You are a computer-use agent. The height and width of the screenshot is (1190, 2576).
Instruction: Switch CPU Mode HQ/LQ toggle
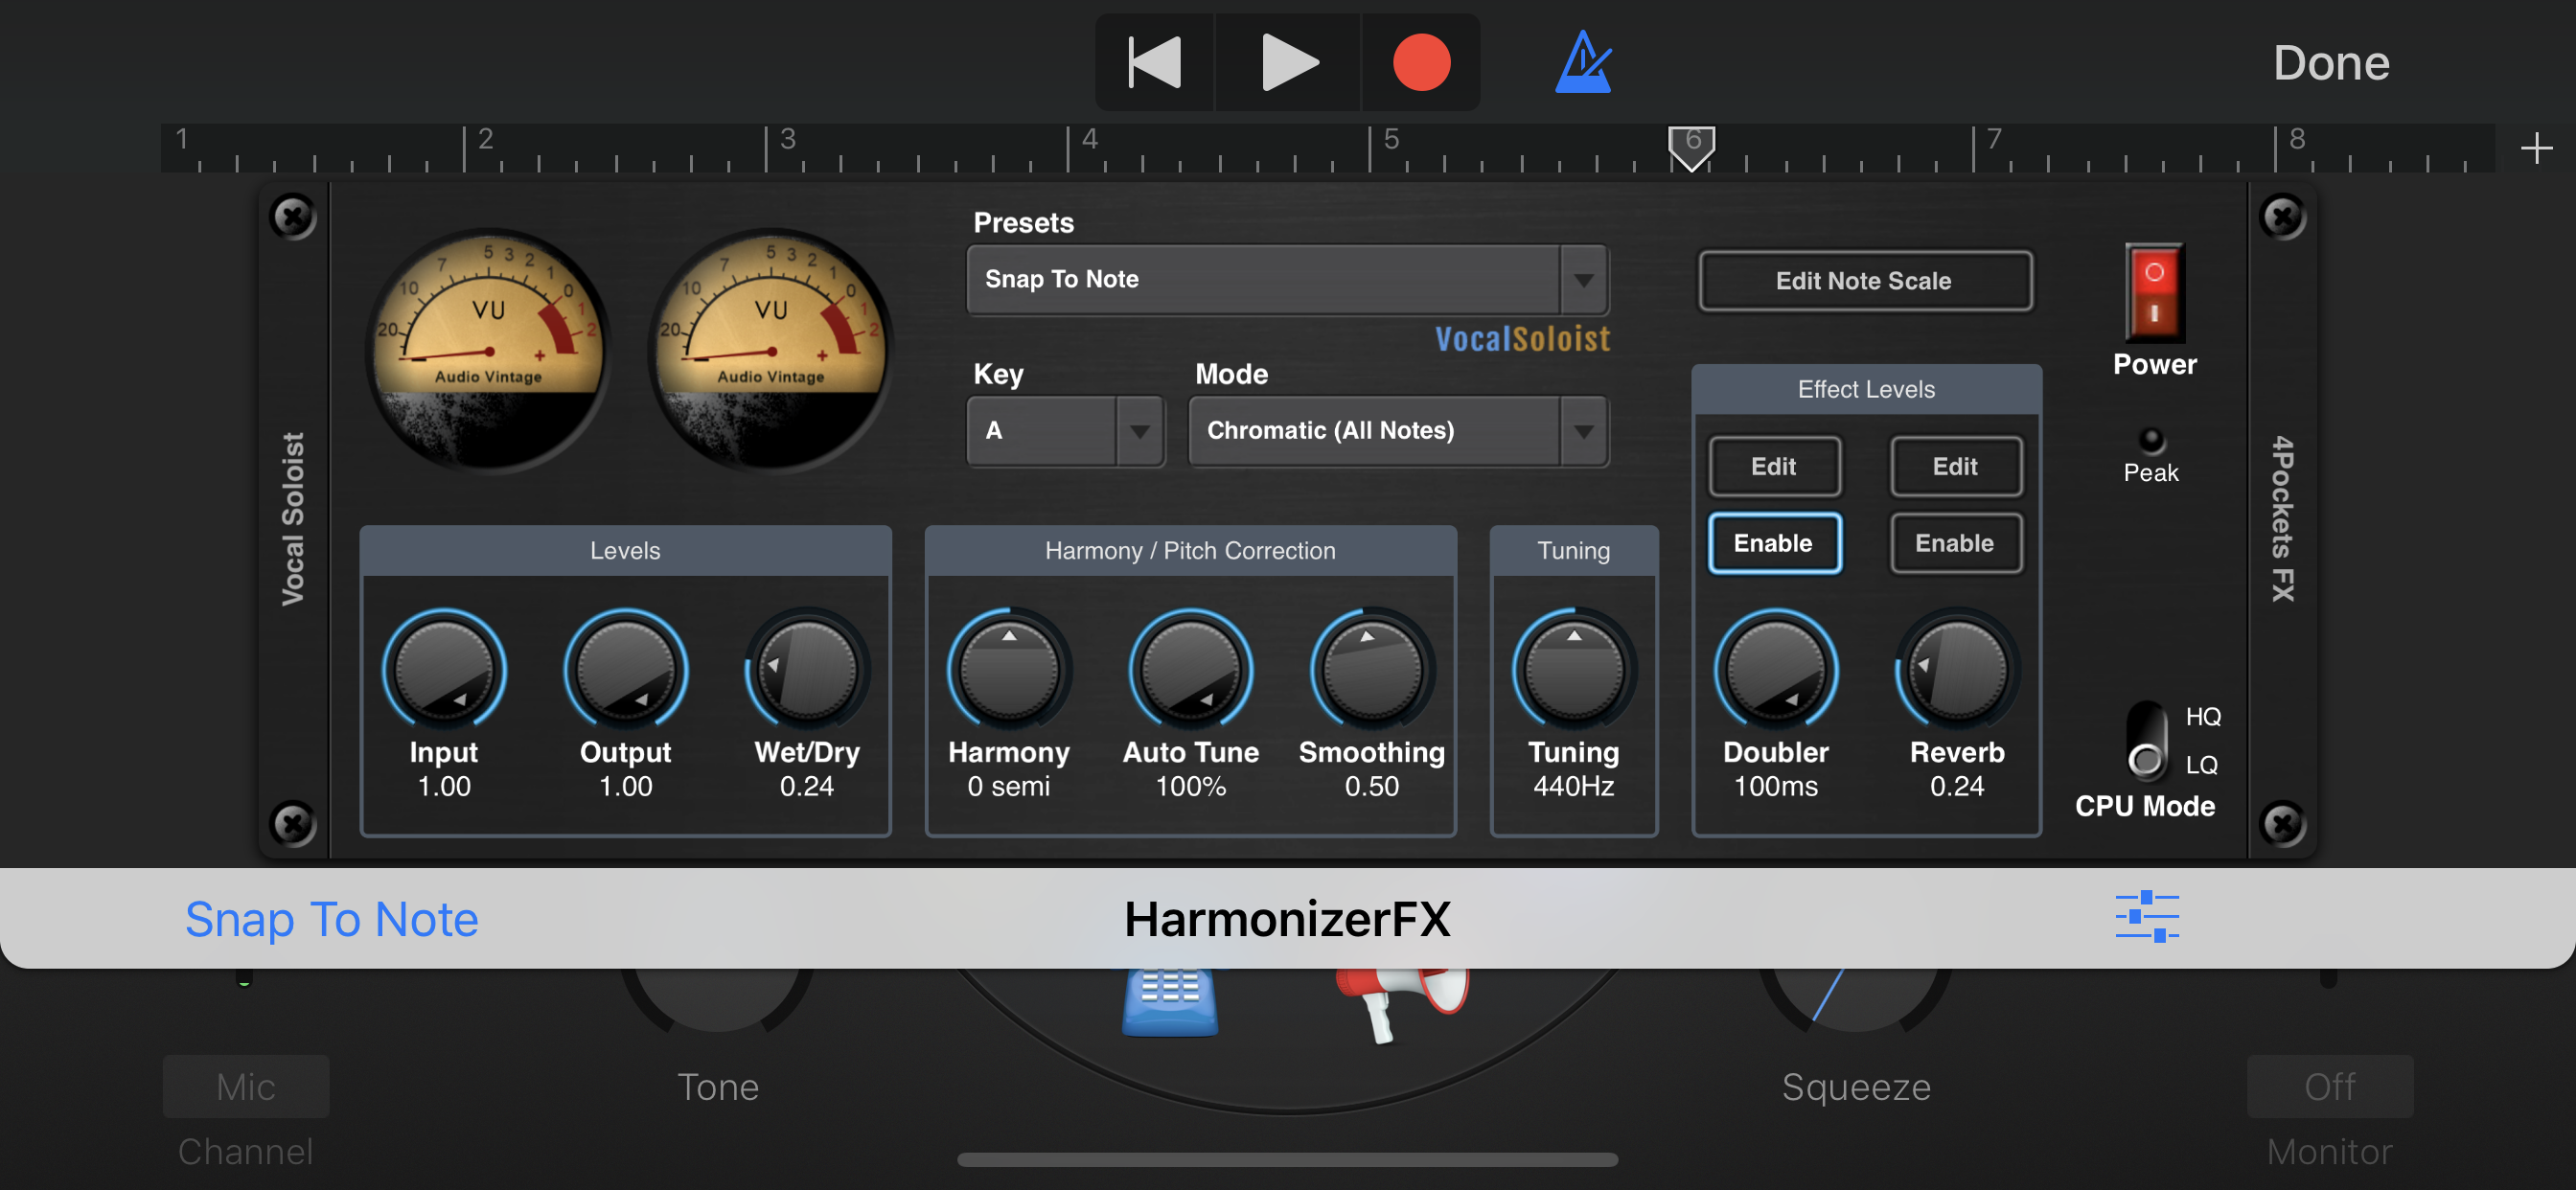2146,741
